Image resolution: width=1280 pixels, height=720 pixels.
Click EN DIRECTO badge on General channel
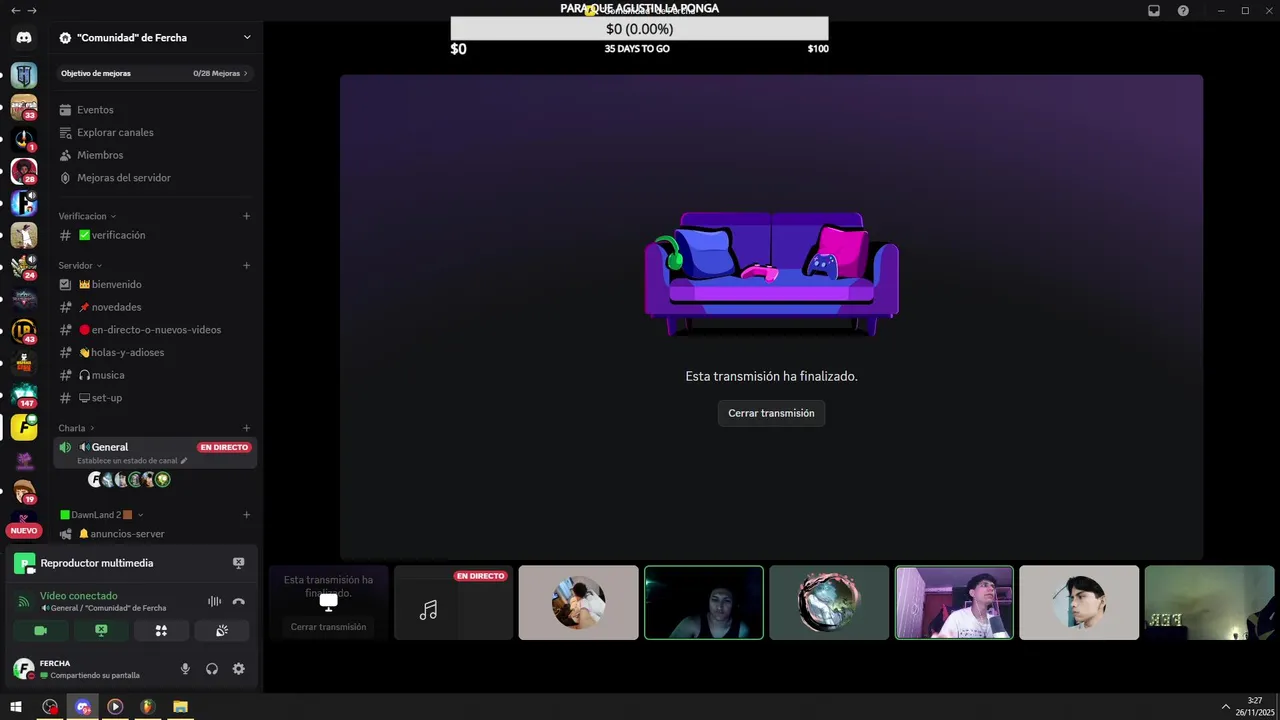[224, 447]
